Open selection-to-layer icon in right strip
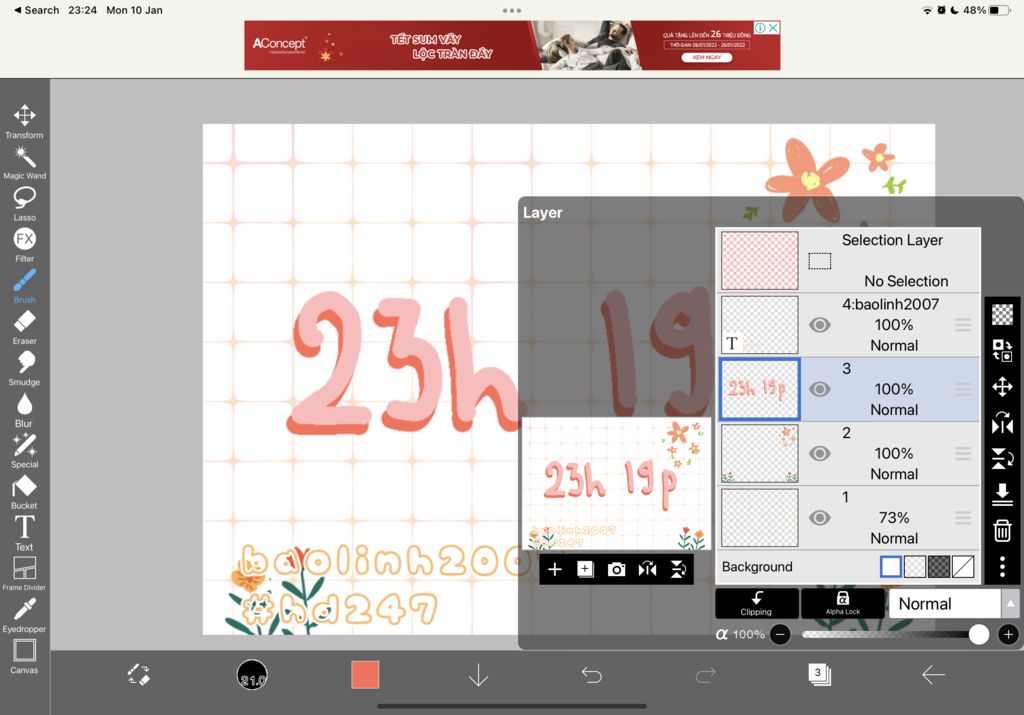1024x715 pixels. click(1002, 350)
